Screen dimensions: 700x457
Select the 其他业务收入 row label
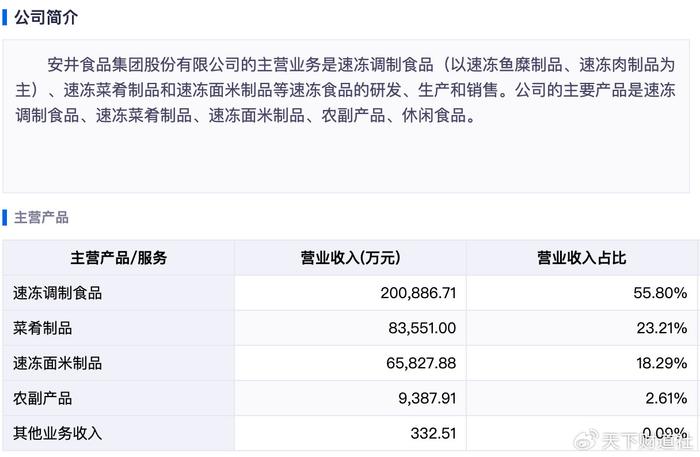pos(57,433)
